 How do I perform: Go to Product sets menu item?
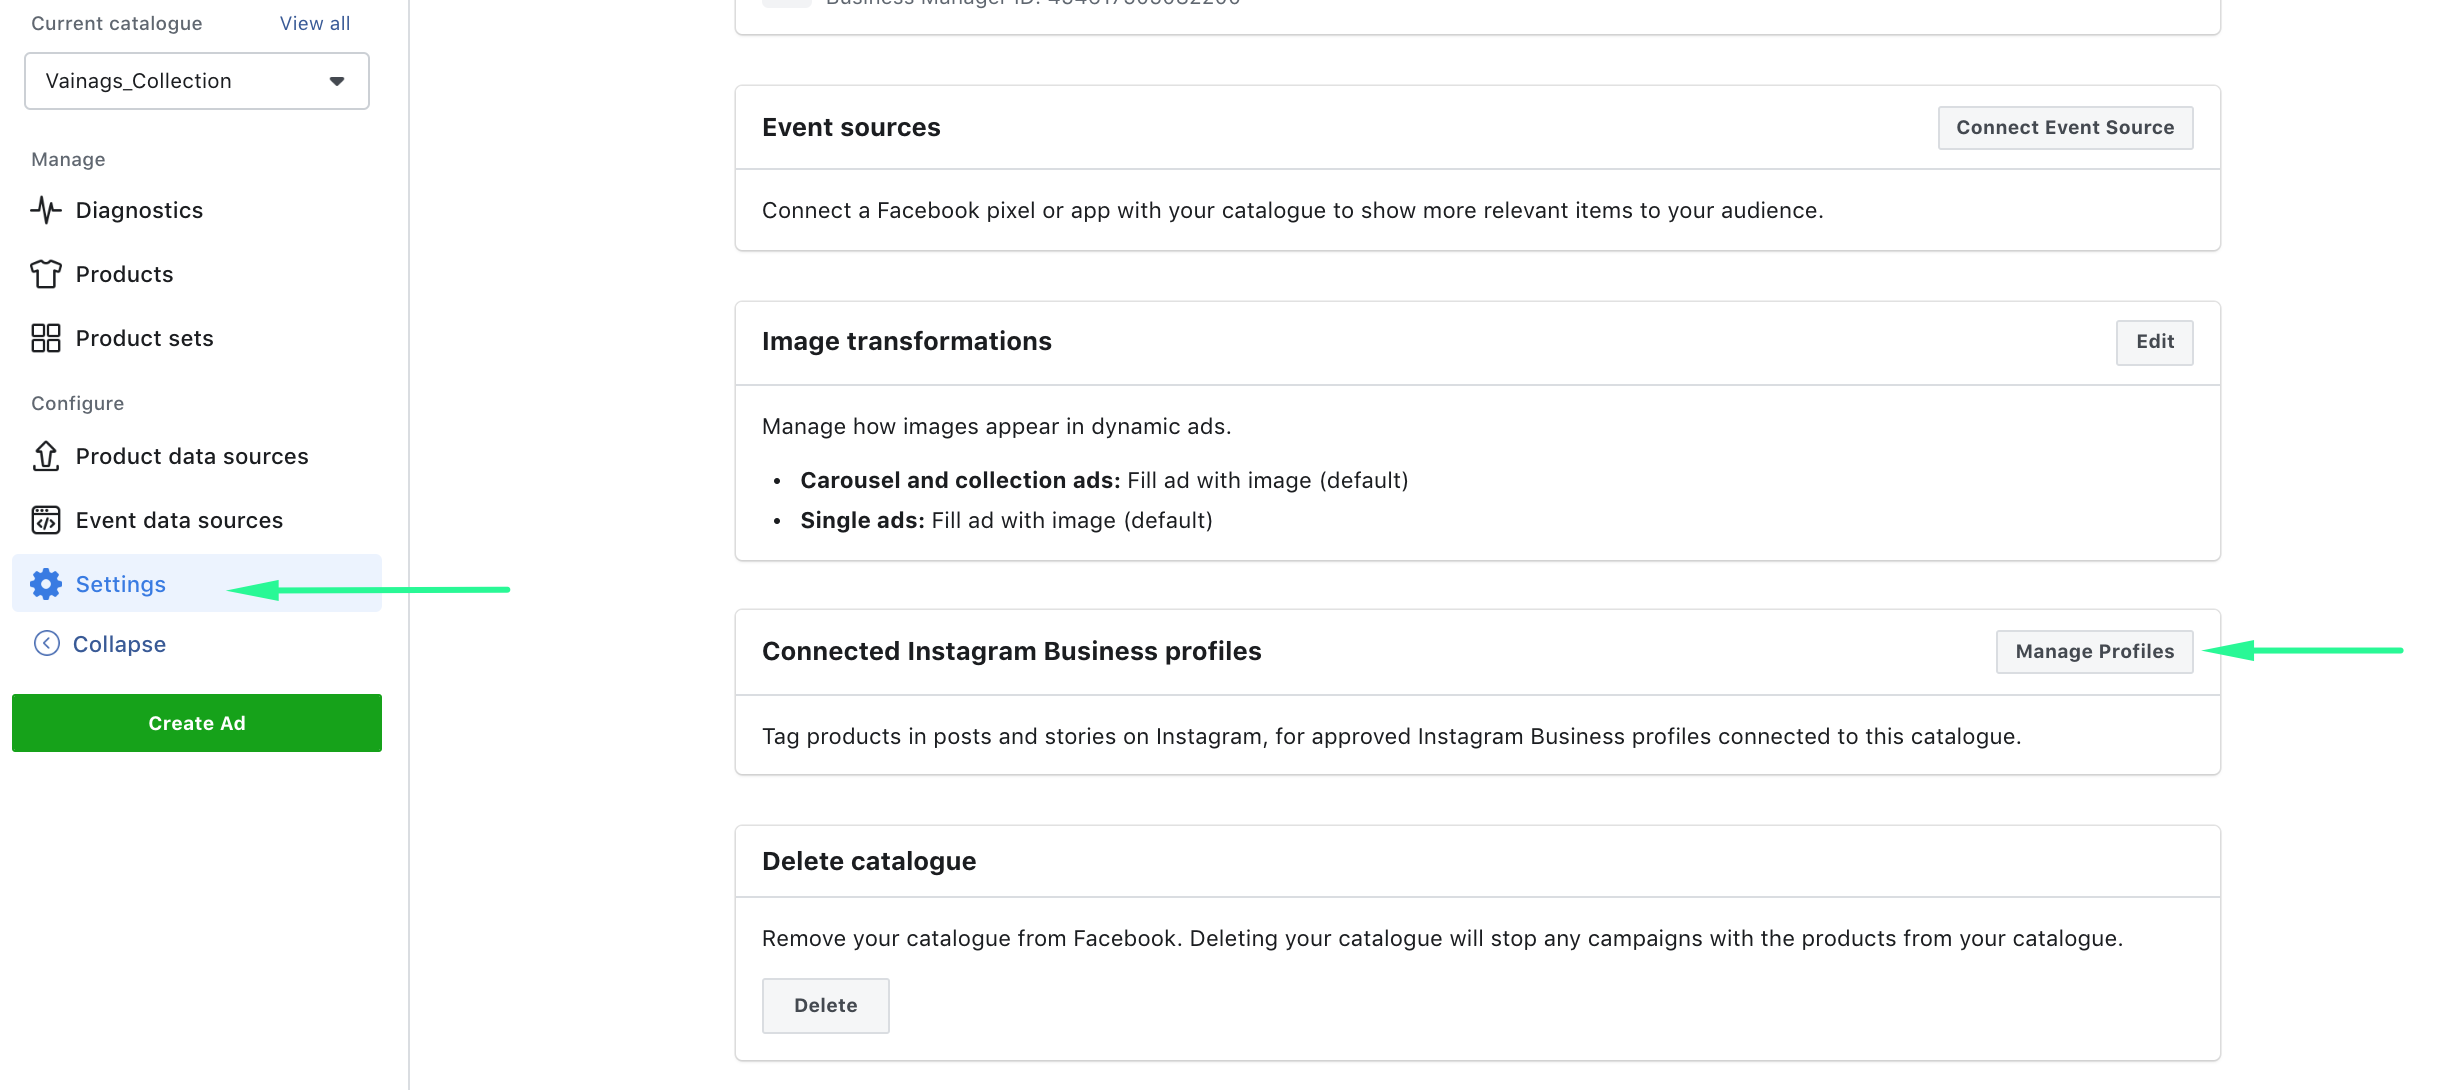click(145, 338)
